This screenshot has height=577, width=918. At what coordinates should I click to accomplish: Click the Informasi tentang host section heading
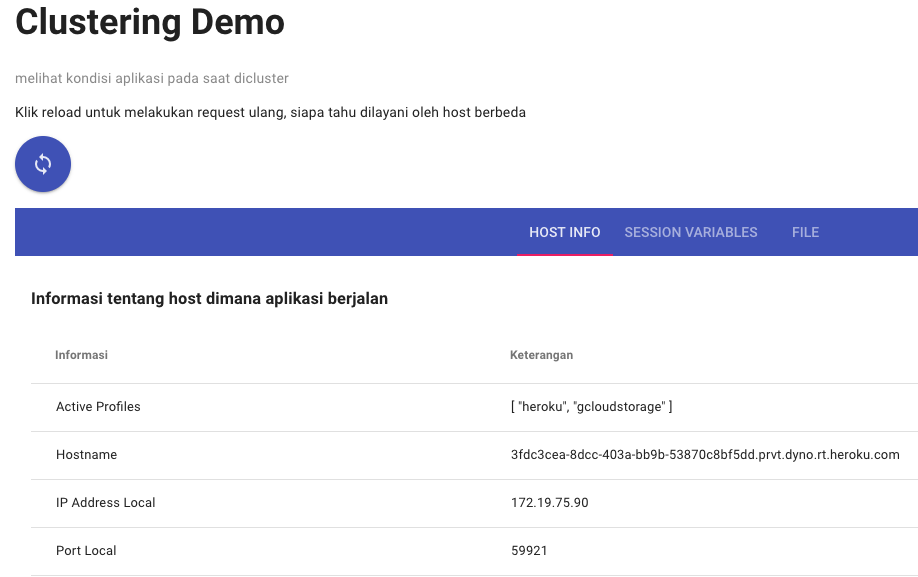click(x=210, y=298)
